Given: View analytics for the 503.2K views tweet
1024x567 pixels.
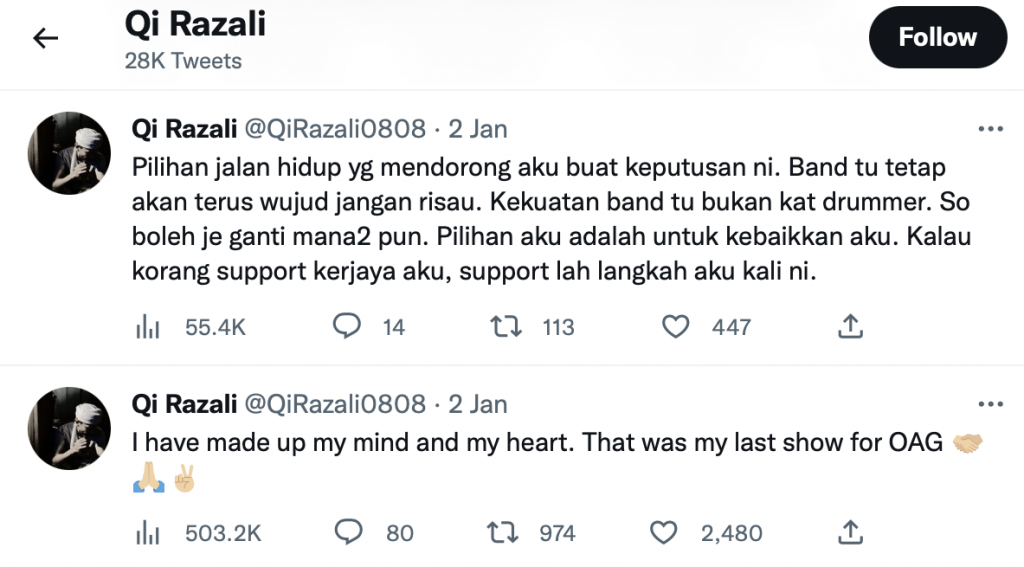Looking at the screenshot, I should pos(146,533).
